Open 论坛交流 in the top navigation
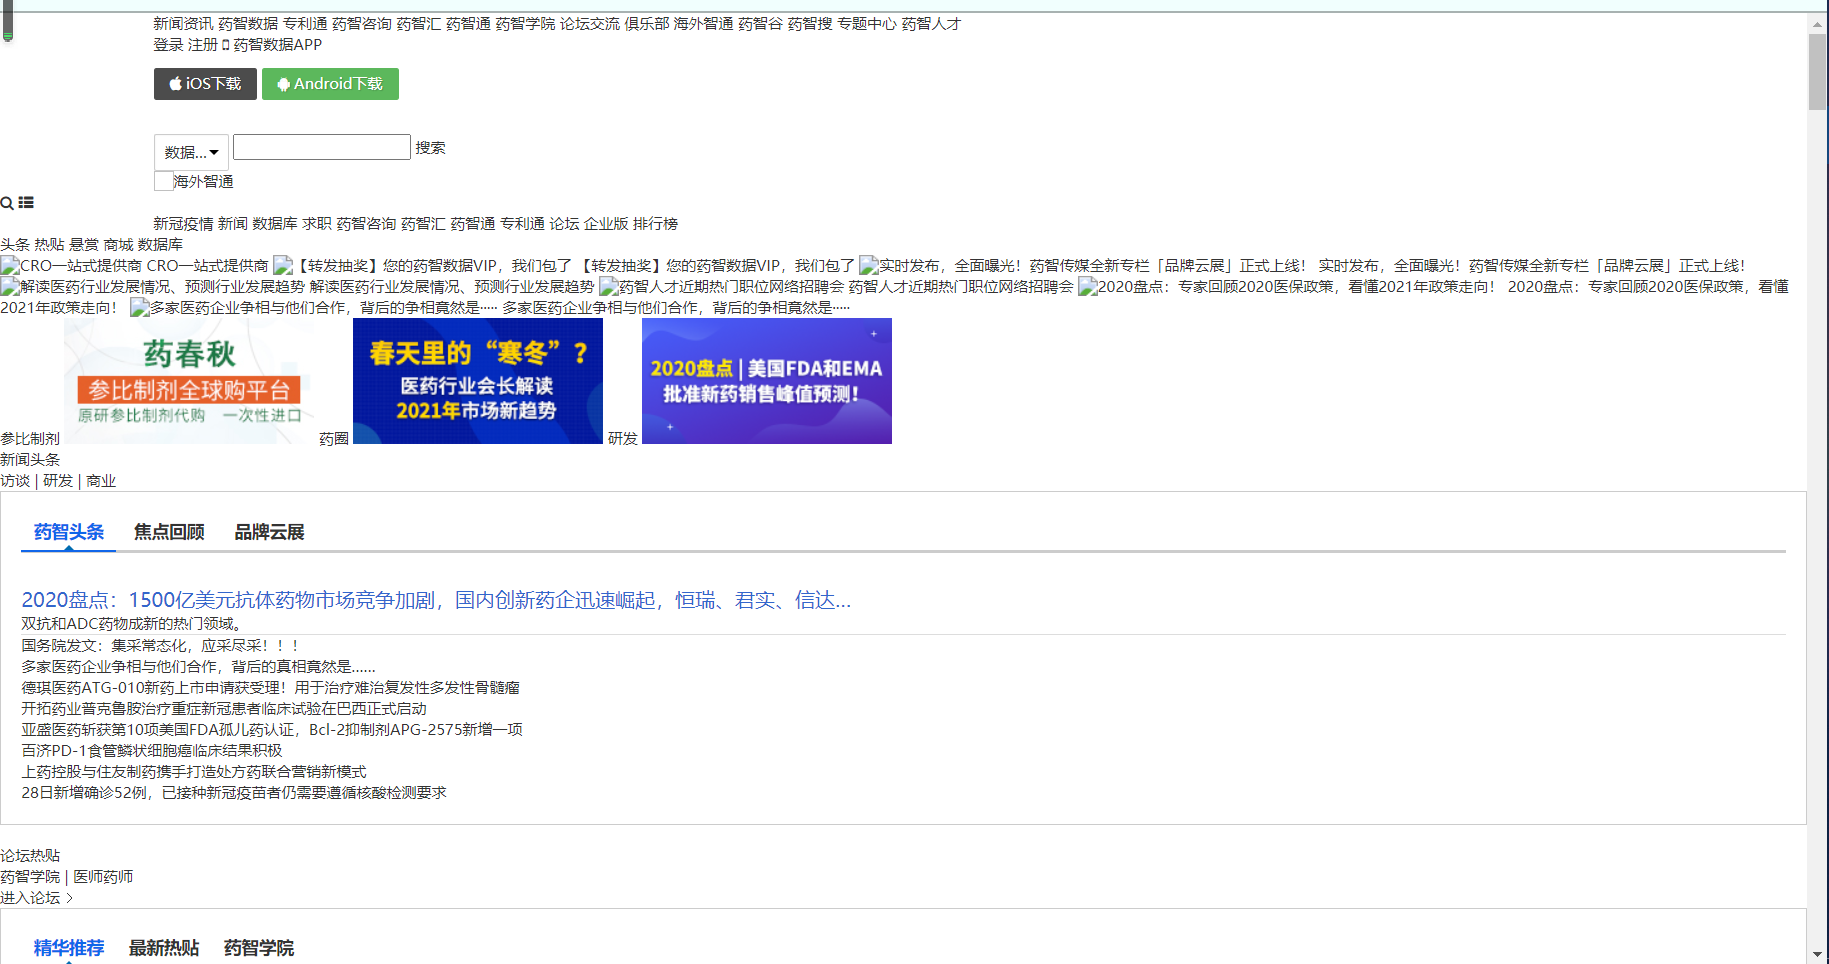The height and width of the screenshot is (964, 1829). click(590, 24)
